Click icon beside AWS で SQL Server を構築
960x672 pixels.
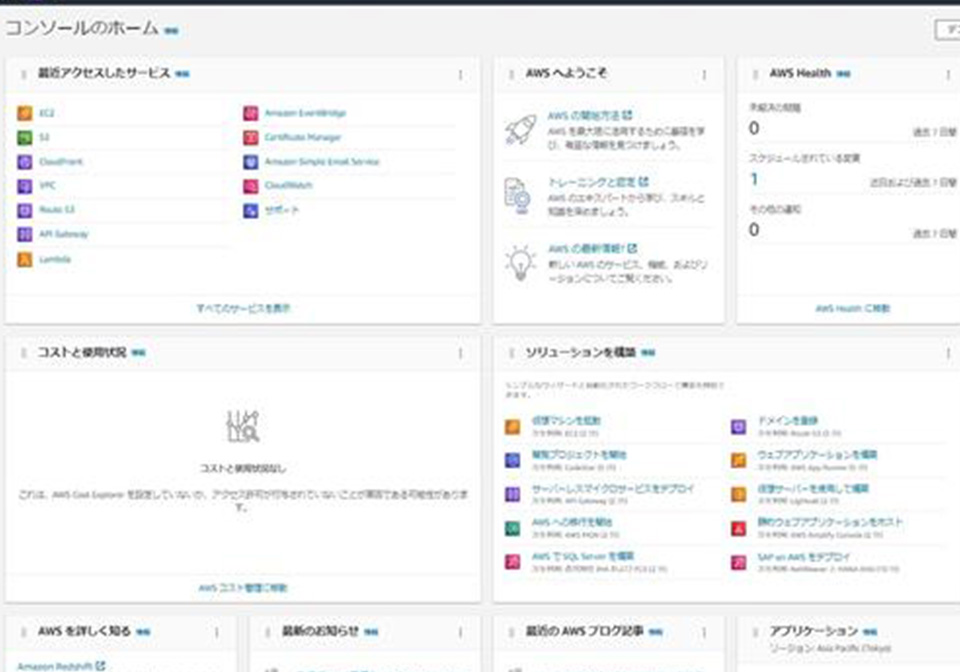click(x=512, y=562)
